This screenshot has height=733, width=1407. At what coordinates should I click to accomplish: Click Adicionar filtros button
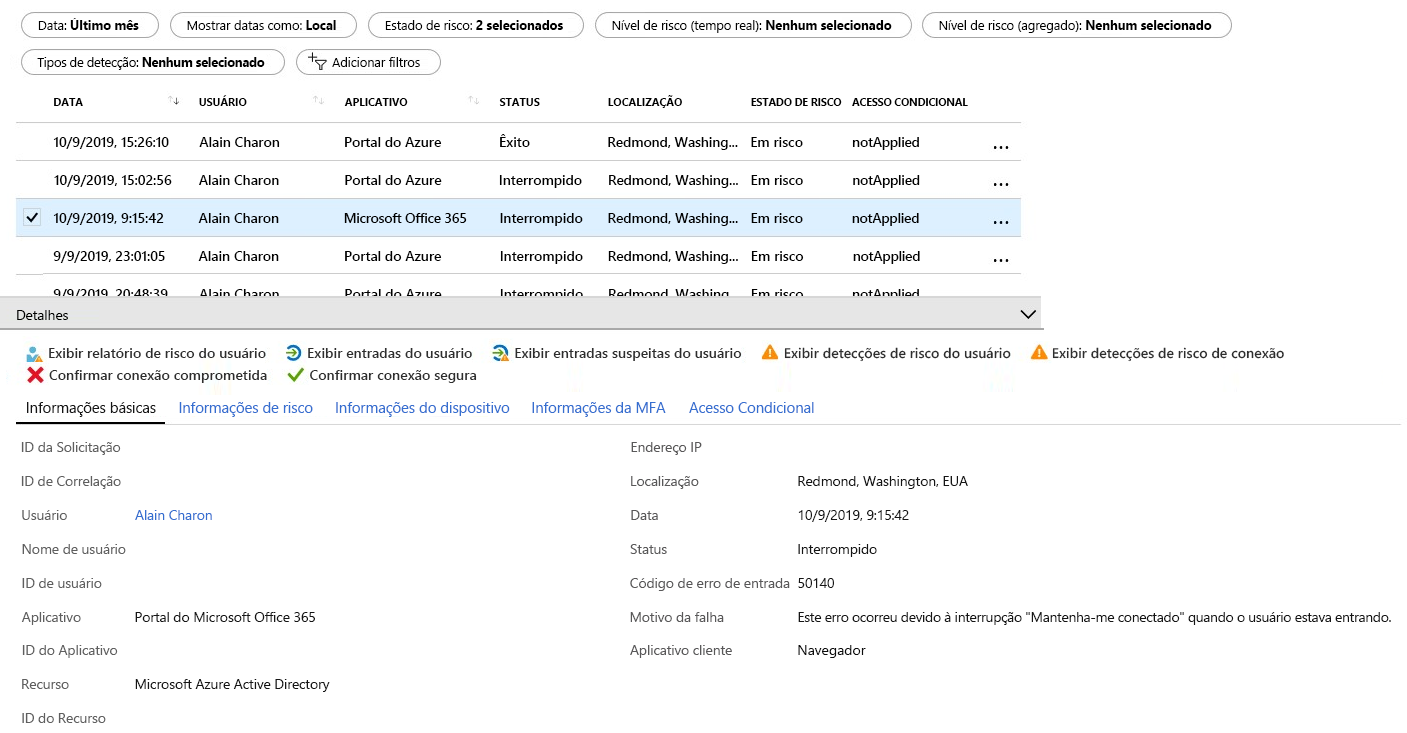click(368, 62)
